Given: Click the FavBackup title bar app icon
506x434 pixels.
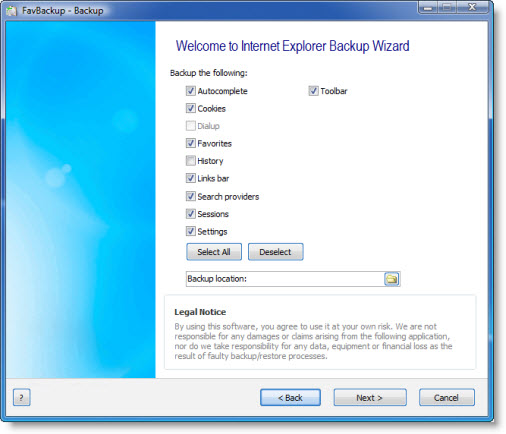Looking at the screenshot, I should (11, 11).
